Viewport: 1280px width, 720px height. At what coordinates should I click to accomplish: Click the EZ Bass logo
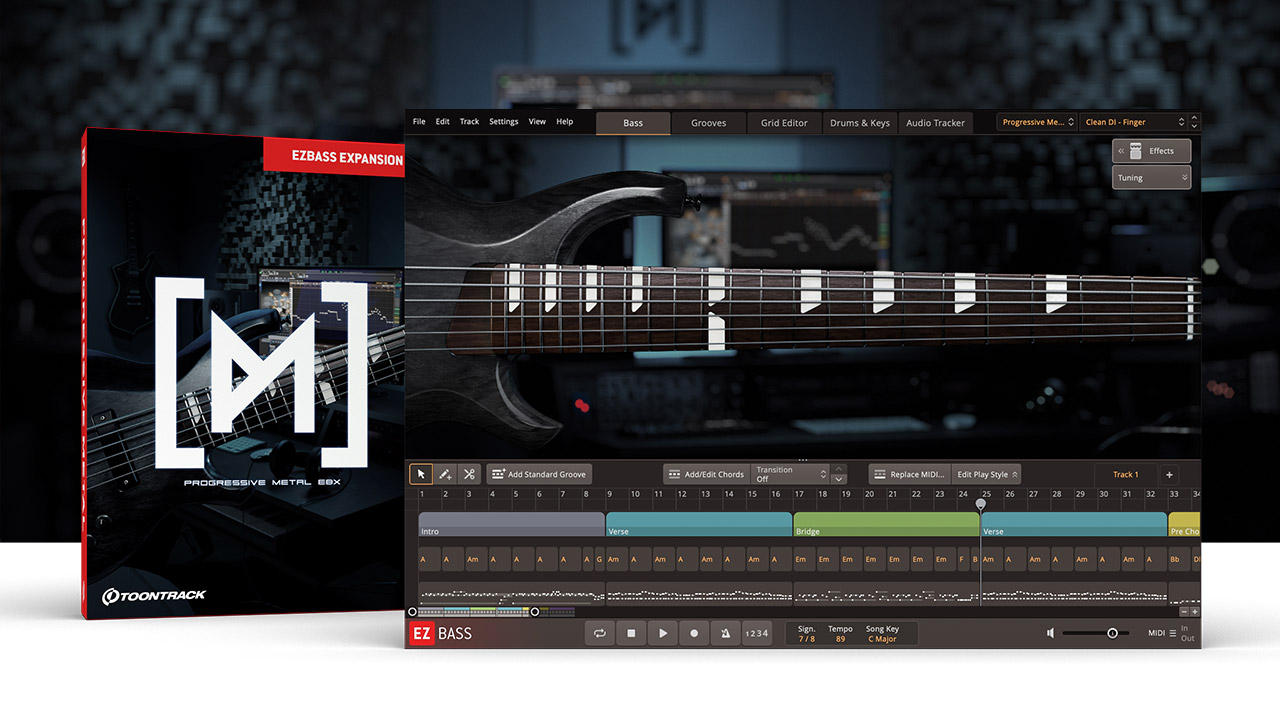pos(441,633)
